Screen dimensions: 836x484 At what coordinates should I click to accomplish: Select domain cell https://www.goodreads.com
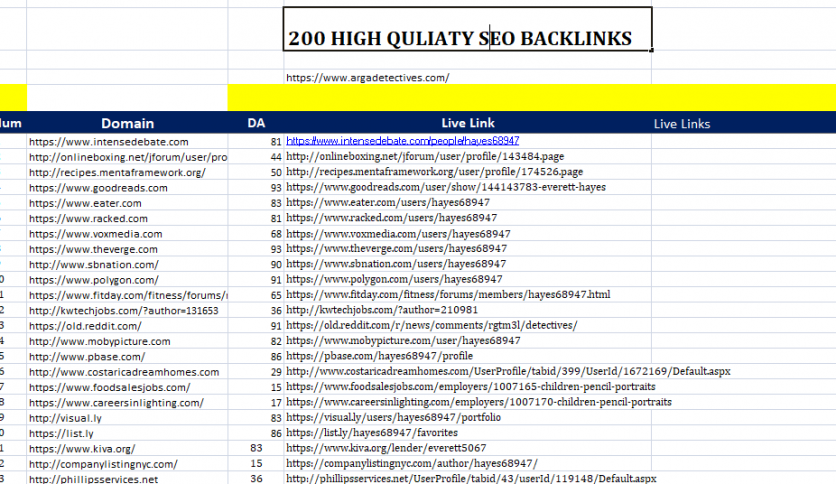pos(98,188)
